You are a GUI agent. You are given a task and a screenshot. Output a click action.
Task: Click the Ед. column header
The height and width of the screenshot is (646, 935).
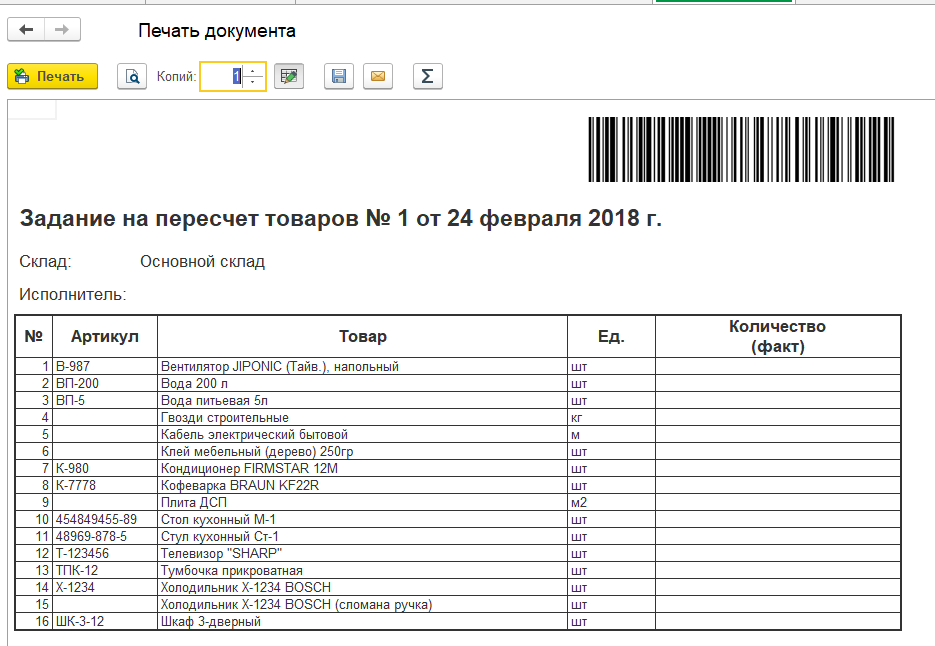(x=611, y=336)
